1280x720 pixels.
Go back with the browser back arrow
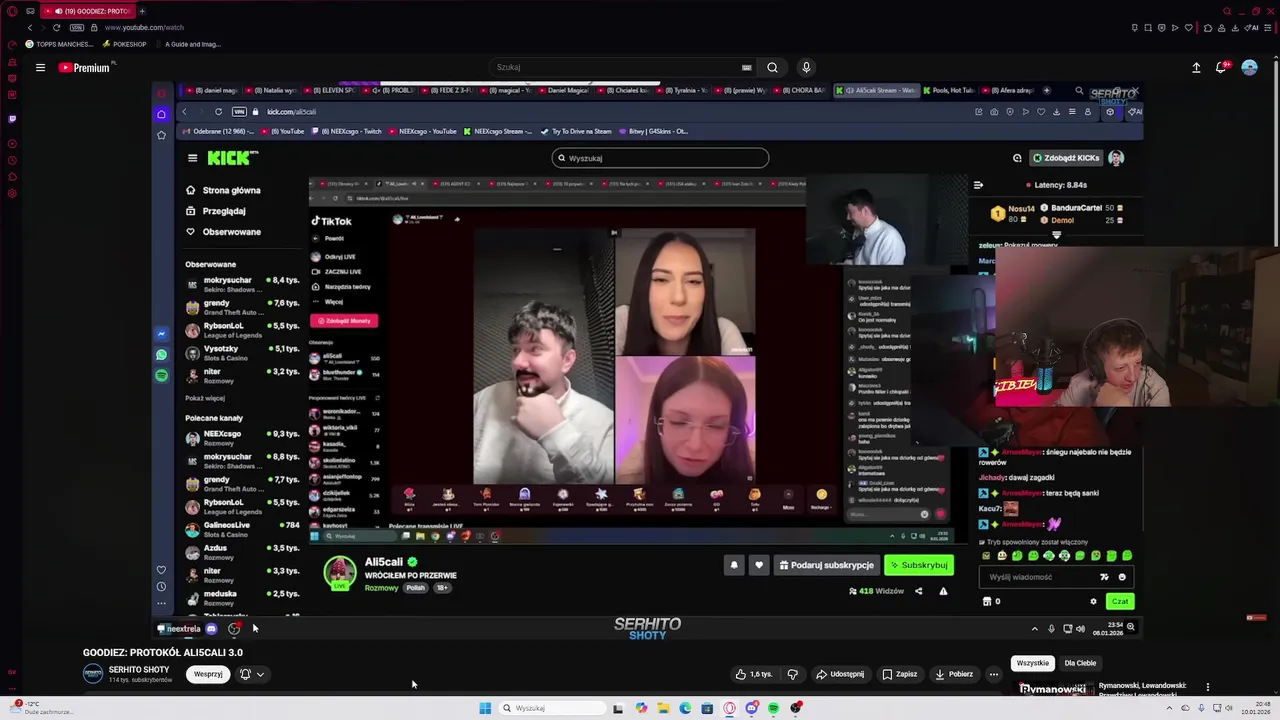click(x=30, y=27)
